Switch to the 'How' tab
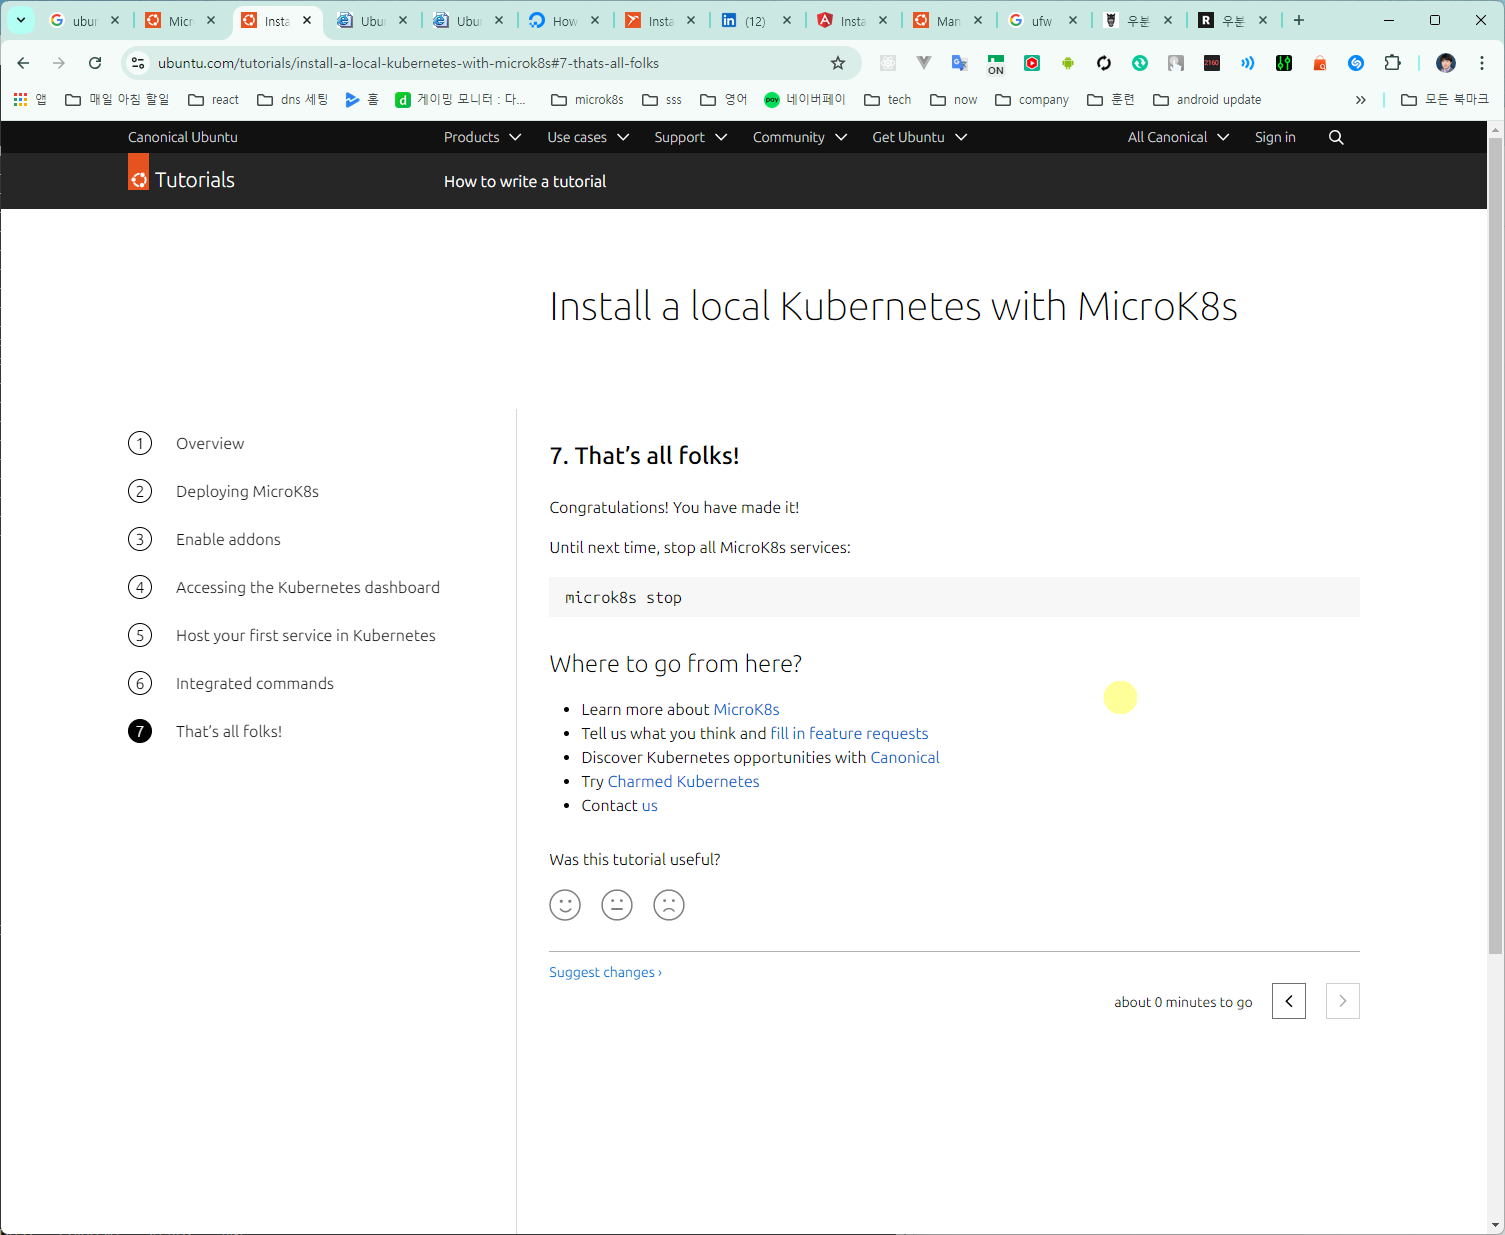1505x1235 pixels. coord(565,20)
